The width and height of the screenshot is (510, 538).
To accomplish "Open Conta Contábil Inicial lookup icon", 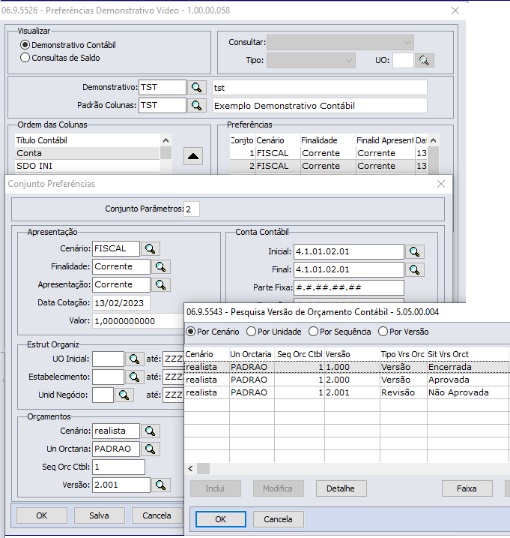I will pyautogui.click(x=415, y=252).
